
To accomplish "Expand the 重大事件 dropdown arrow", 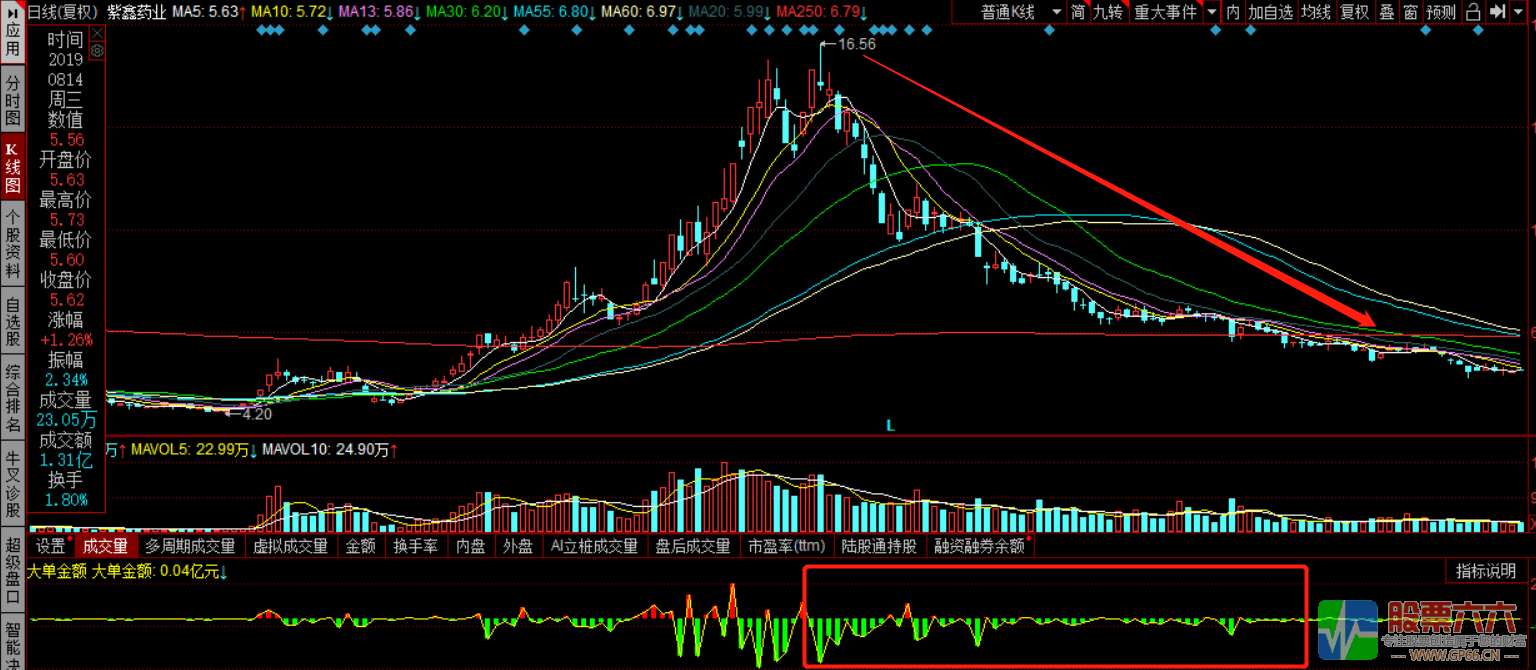I will (1211, 12).
